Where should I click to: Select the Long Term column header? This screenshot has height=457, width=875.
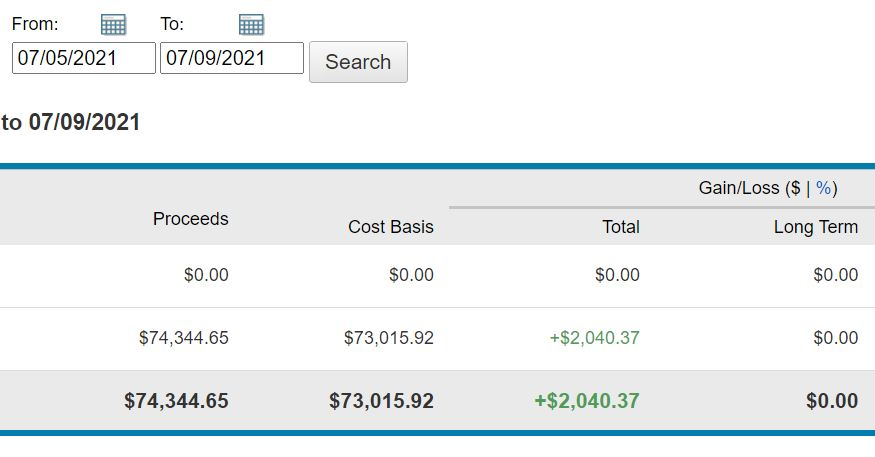click(815, 227)
